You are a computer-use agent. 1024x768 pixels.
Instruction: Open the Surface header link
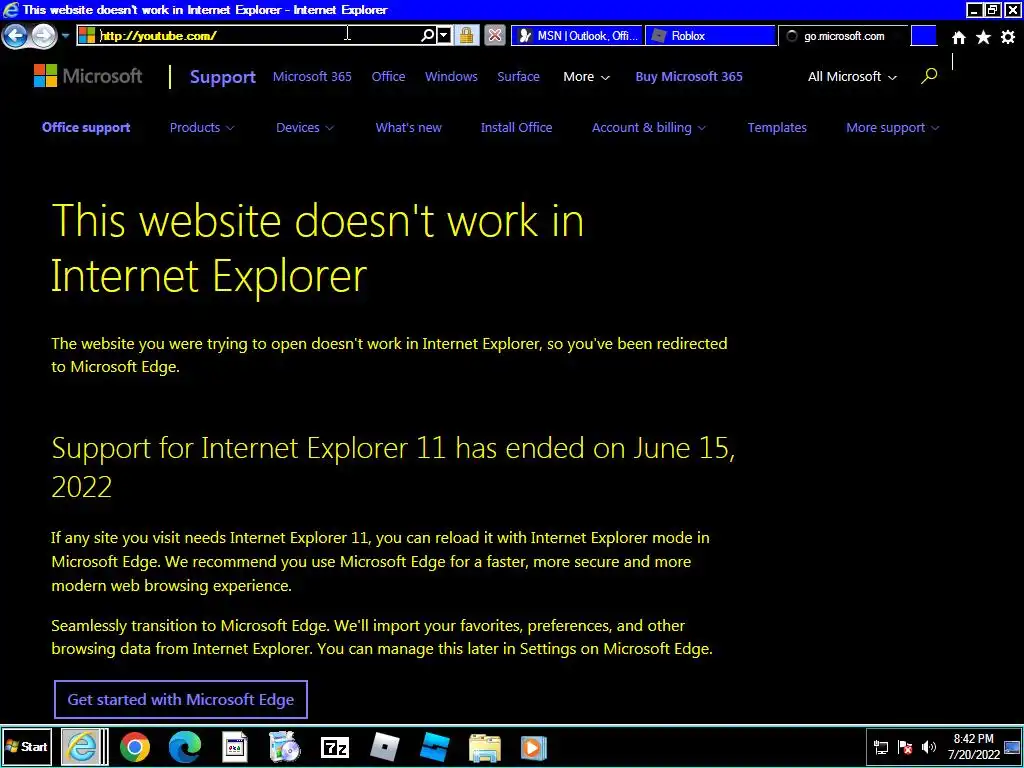(519, 76)
